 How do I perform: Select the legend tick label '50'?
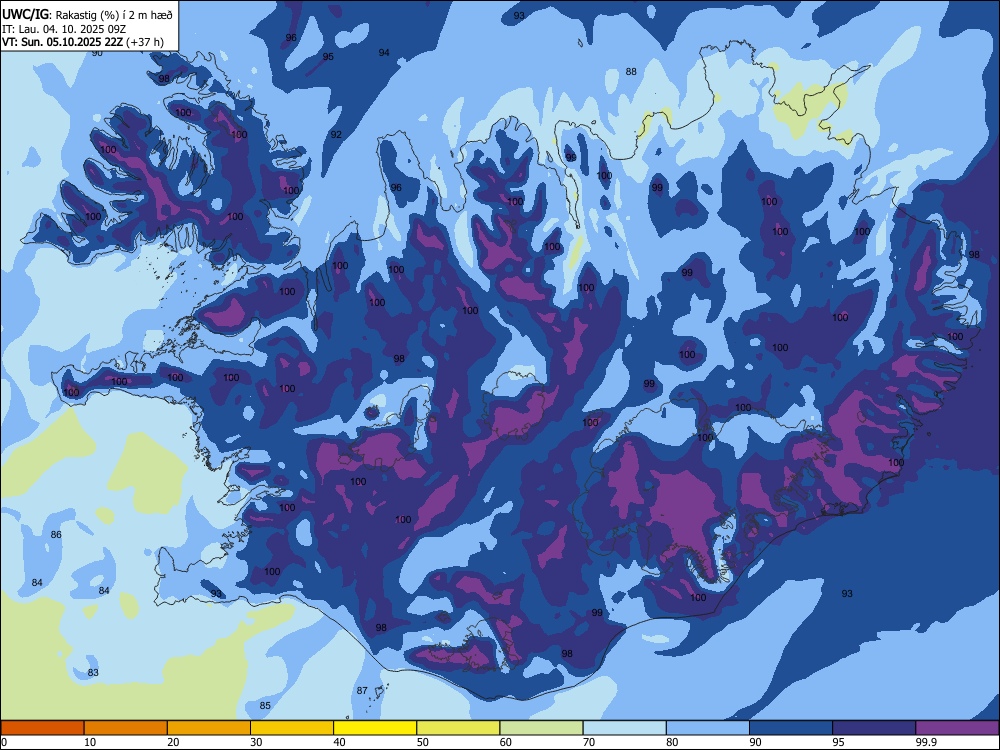tap(423, 742)
